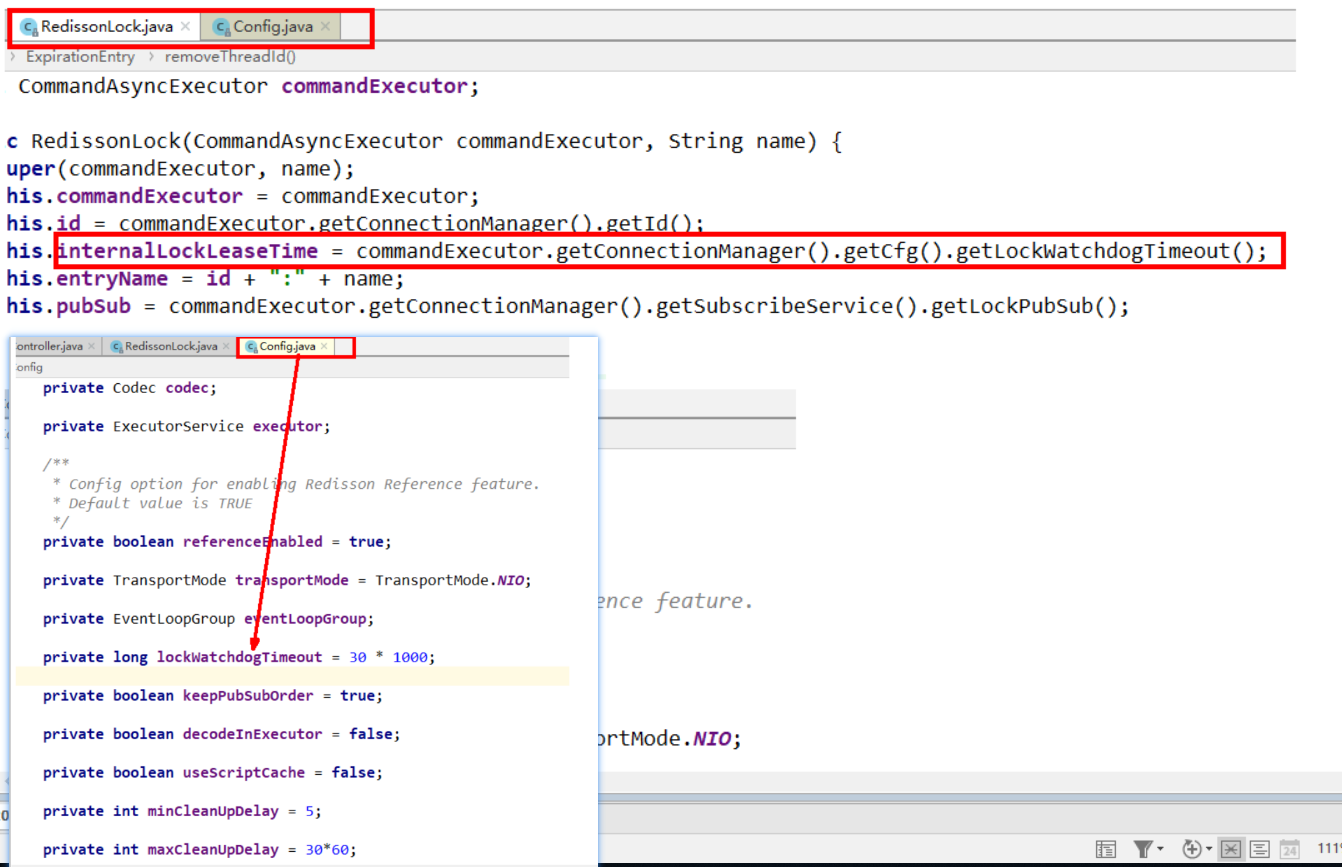Open the filter dropdown arrow
Screen dimensions: 1342x867
(1160, 849)
